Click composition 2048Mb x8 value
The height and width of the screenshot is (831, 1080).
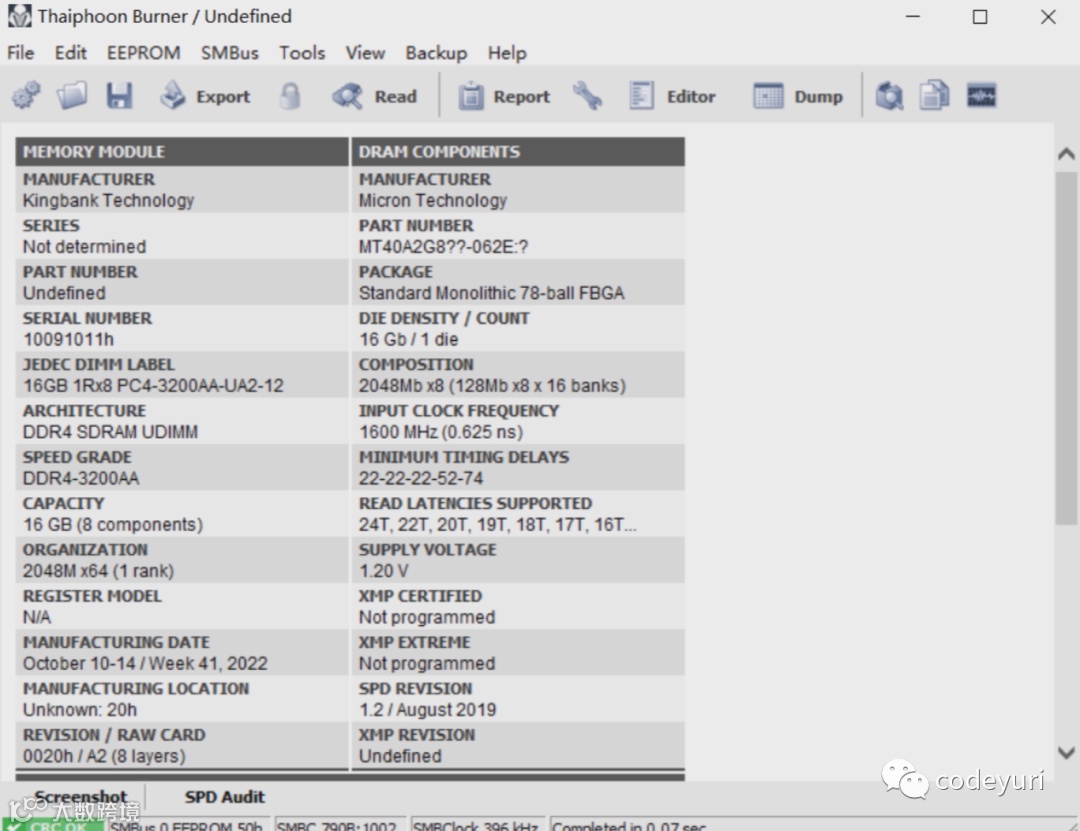click(x=492, y=385)
